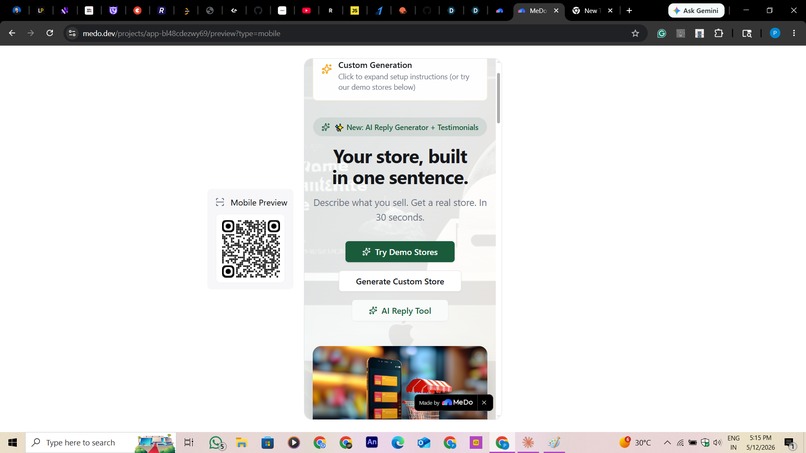Screen dimensions: 806x453
Task: Open File Explorer from the taskbar
Action: (242, 442)
